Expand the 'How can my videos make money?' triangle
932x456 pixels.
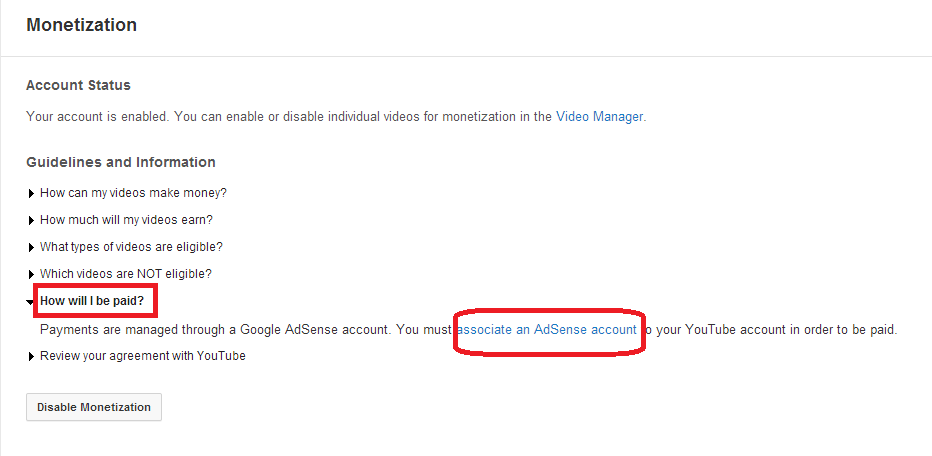[32, 194]
